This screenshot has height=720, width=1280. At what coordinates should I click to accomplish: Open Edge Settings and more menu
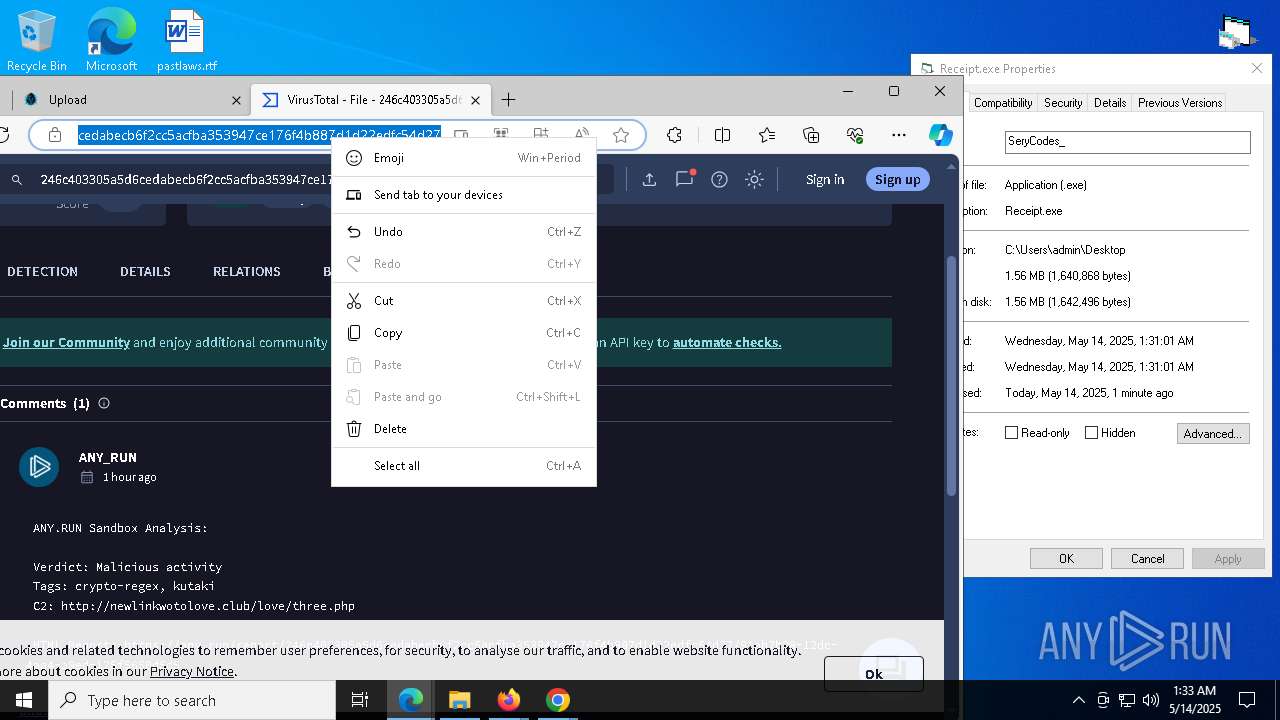pos(899,135)
